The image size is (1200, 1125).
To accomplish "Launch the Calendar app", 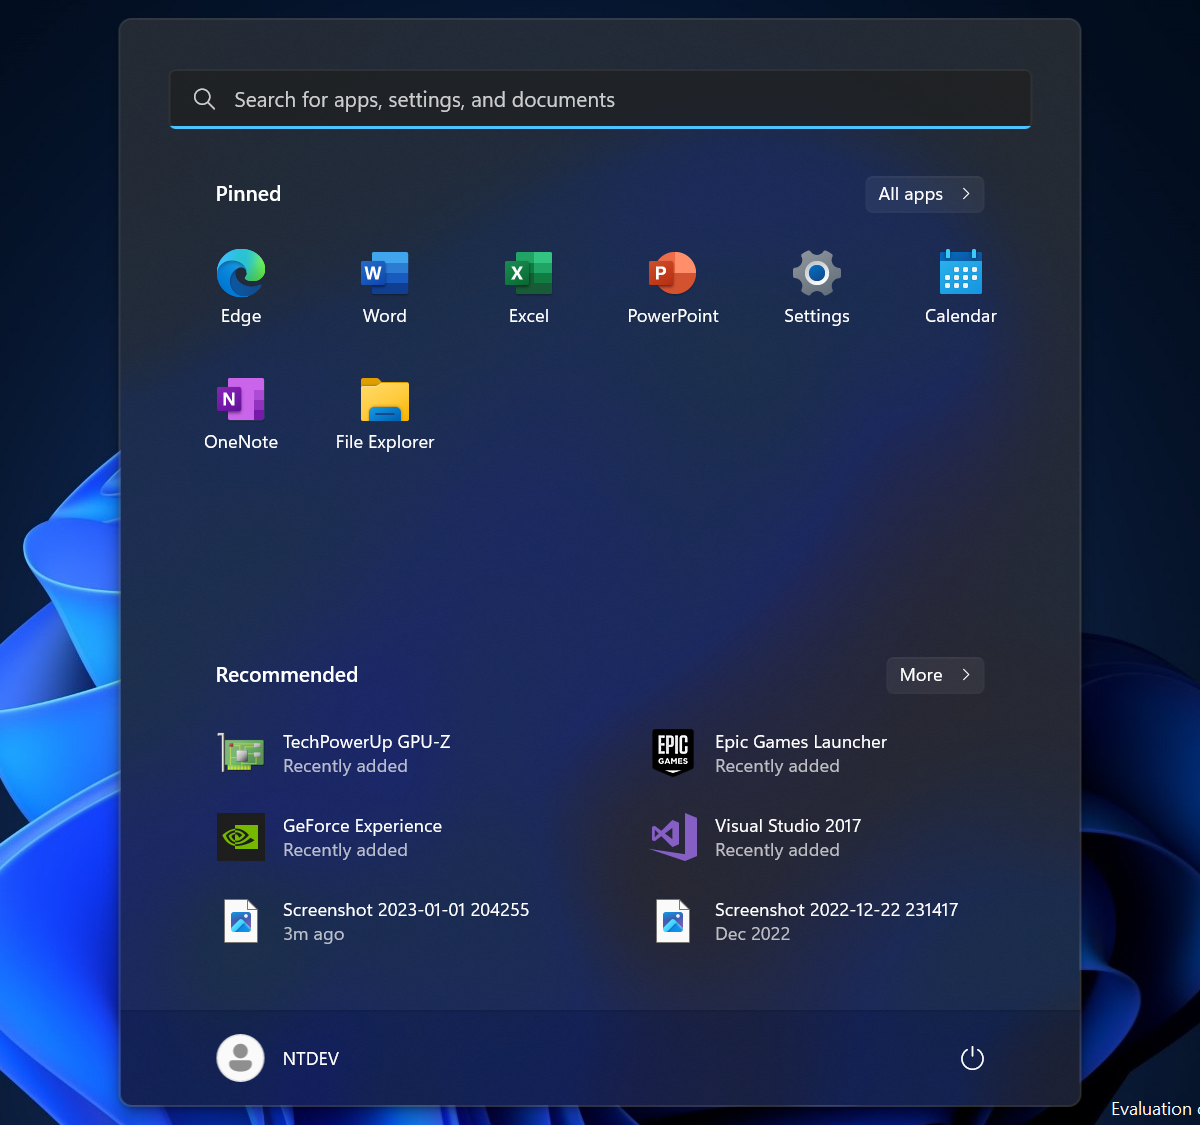I will pos(960,287).
